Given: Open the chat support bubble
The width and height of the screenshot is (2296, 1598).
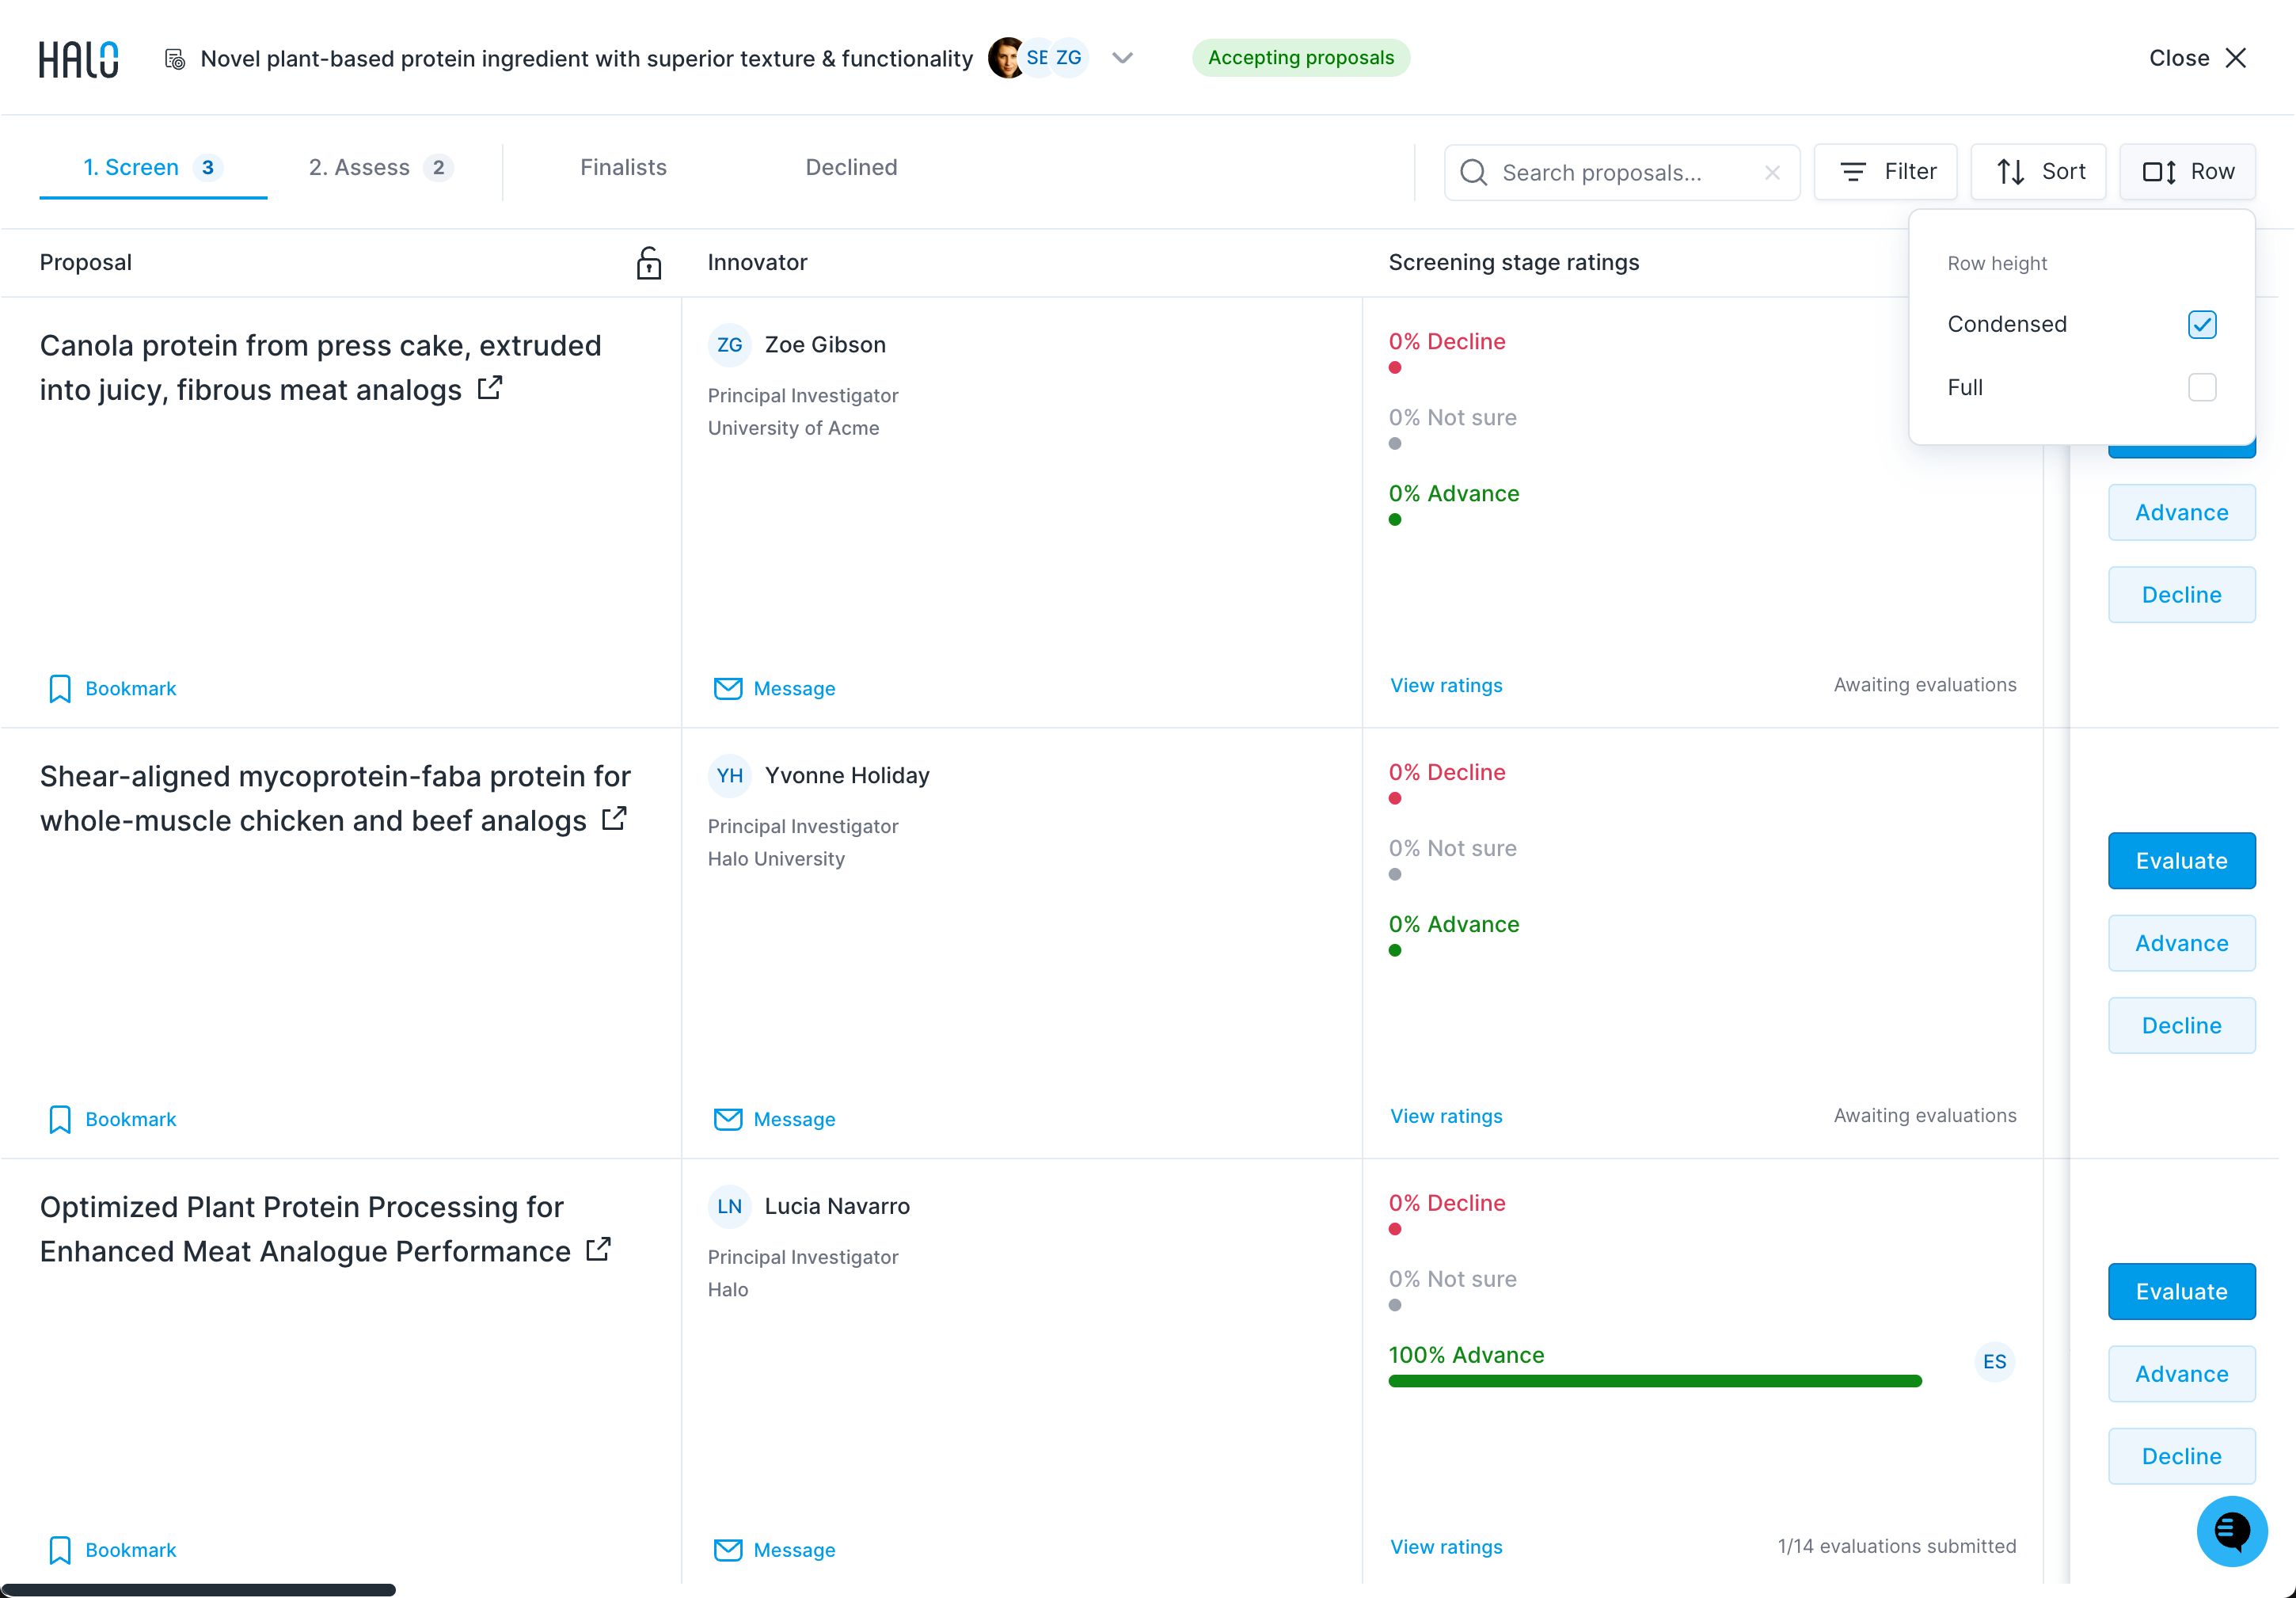Looking at the screenshot, I should pyautogui.click(x=2231, y=1531).
